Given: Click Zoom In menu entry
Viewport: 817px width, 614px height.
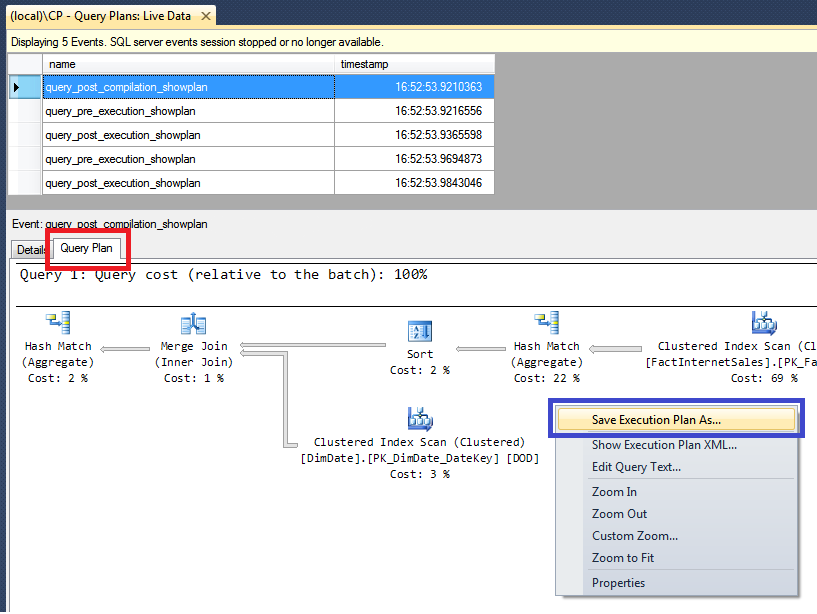Looking at the screenshot, I should point(614,492).
